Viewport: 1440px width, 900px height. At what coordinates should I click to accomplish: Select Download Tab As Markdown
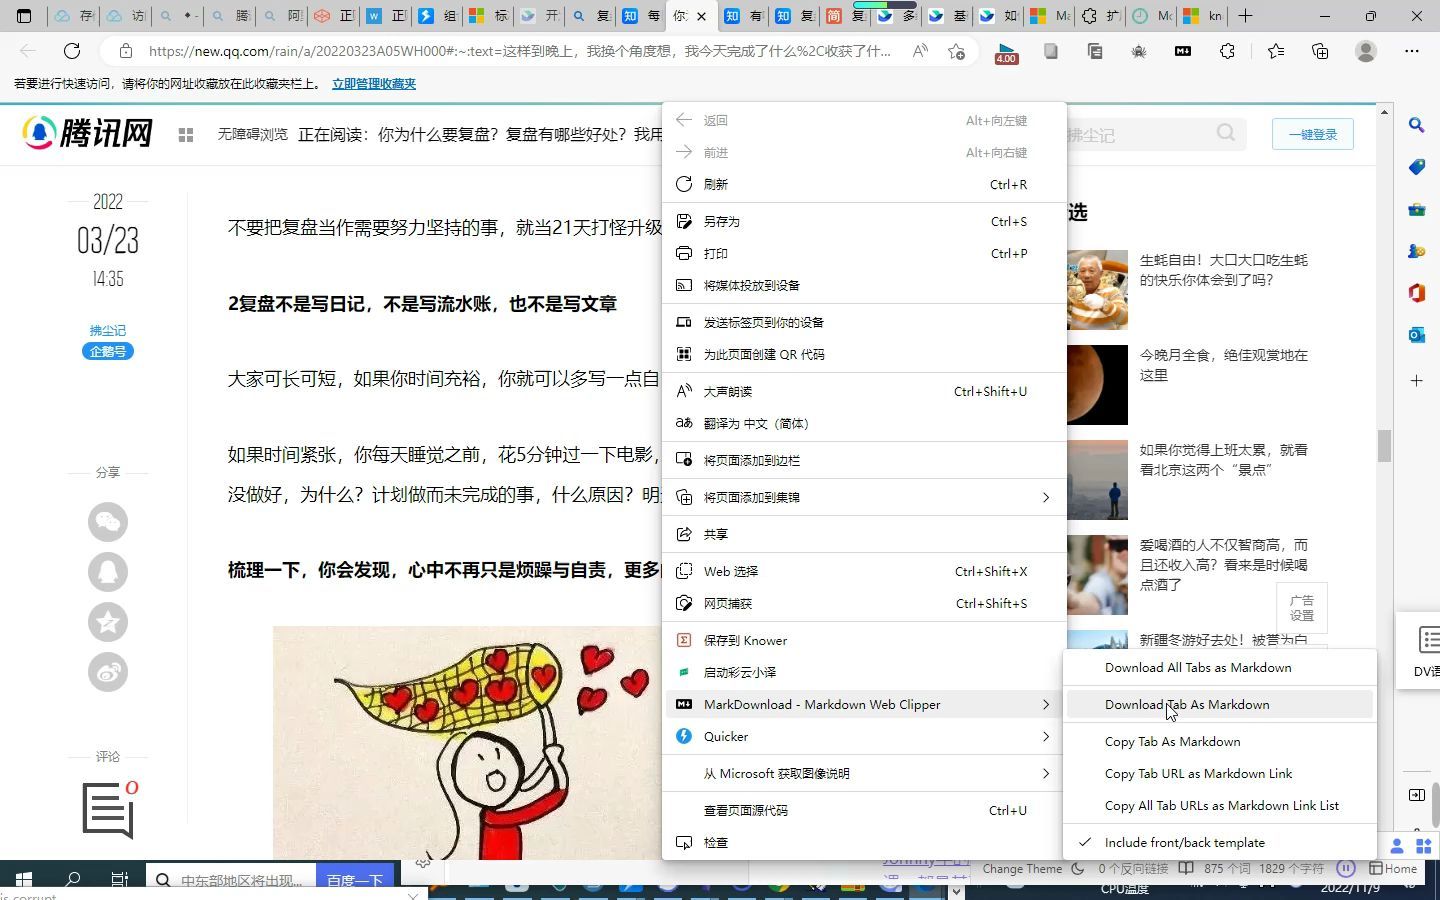coord(1187,704)
